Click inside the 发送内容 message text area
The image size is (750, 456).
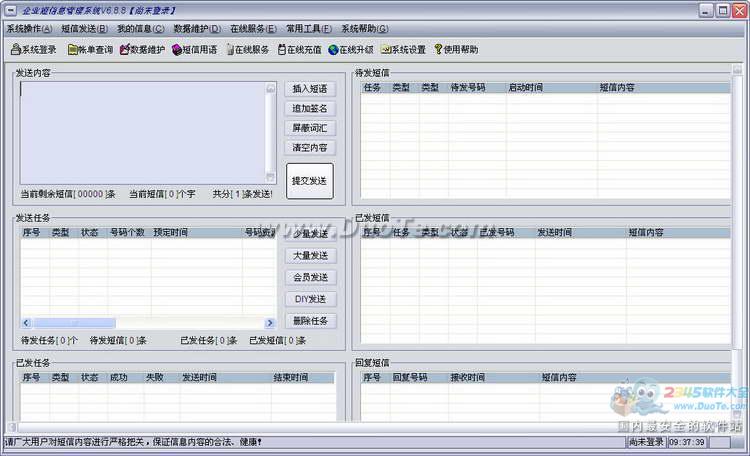click(140, 131)
